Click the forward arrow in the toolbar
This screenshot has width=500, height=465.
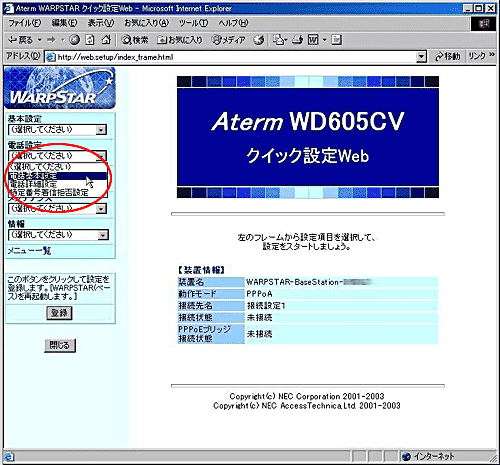[x=52, y=40]
